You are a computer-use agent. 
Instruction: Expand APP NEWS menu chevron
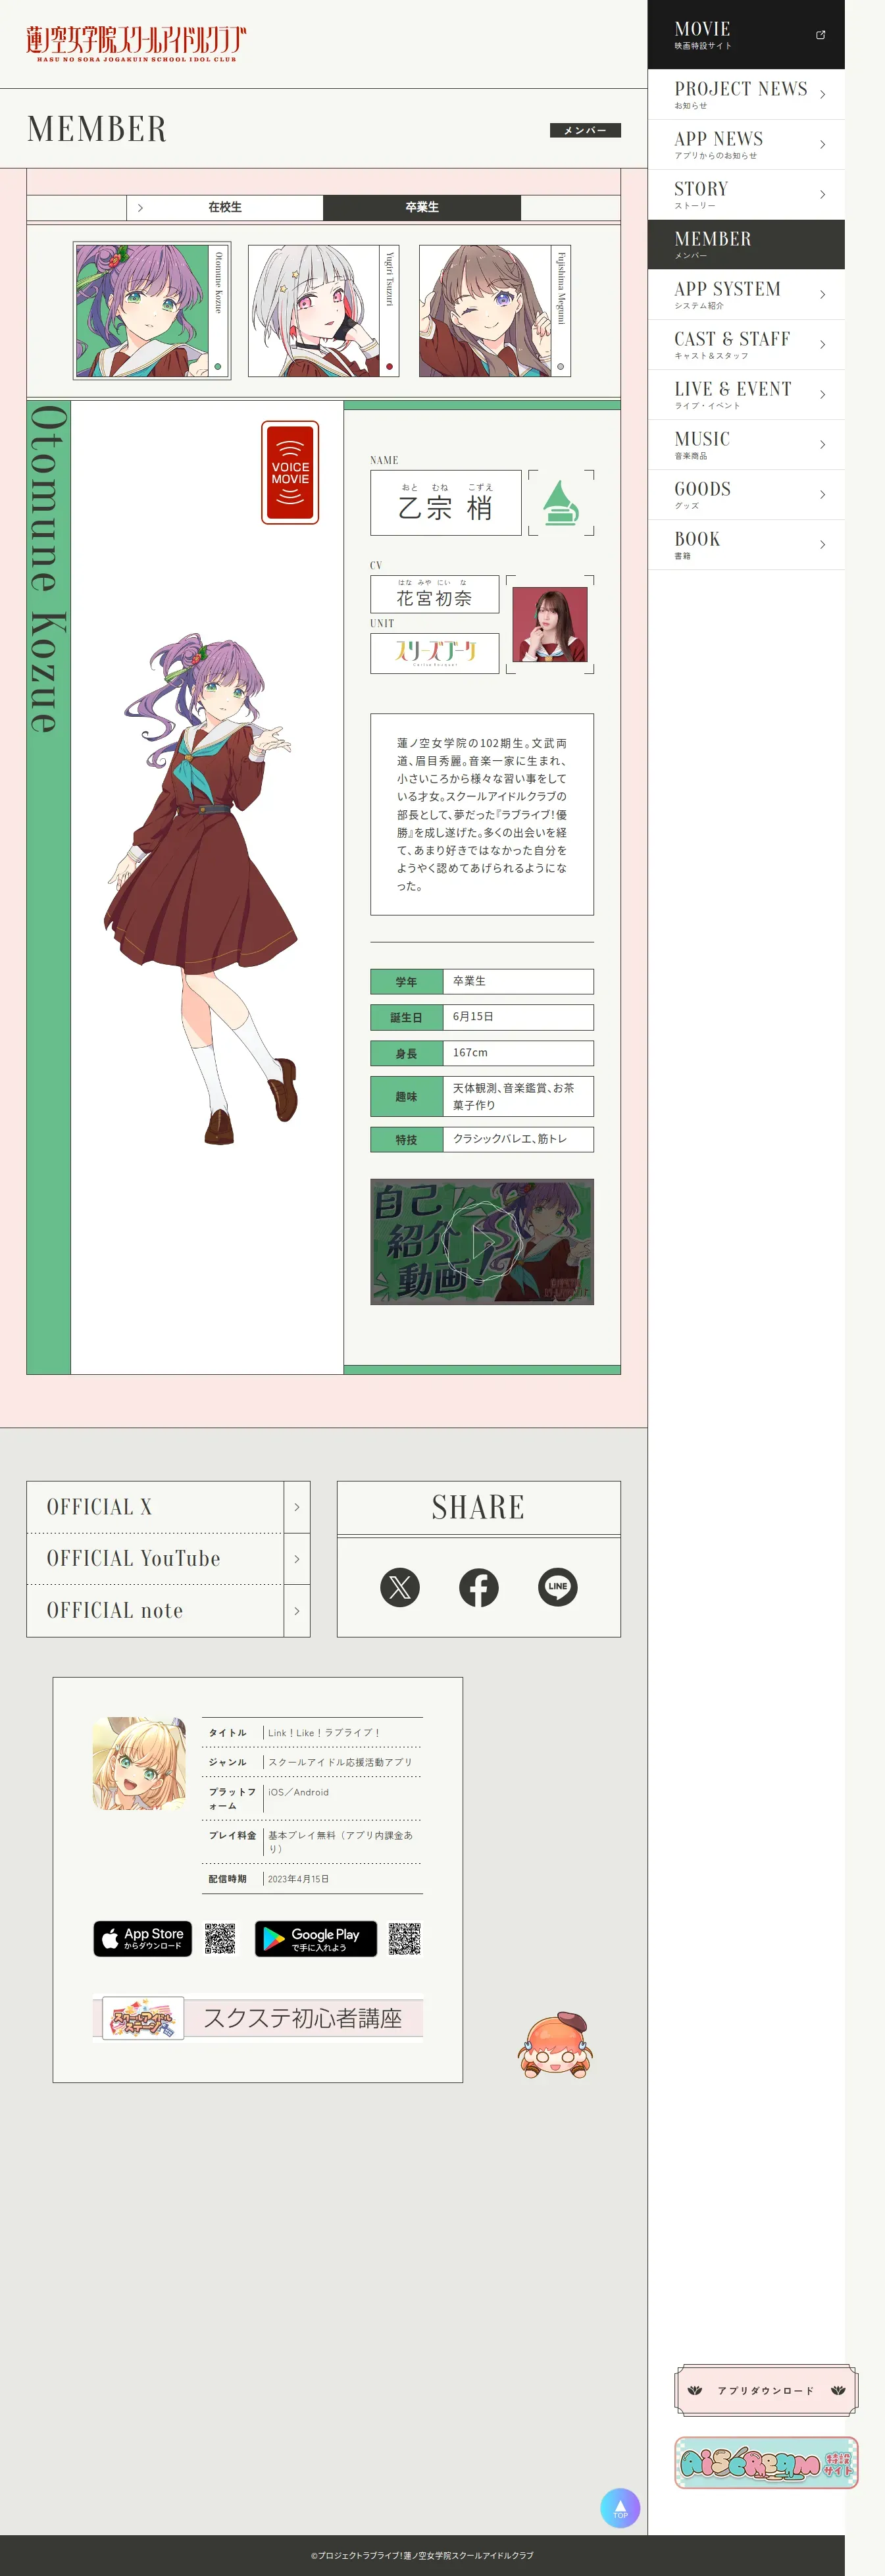coord(822,144)
